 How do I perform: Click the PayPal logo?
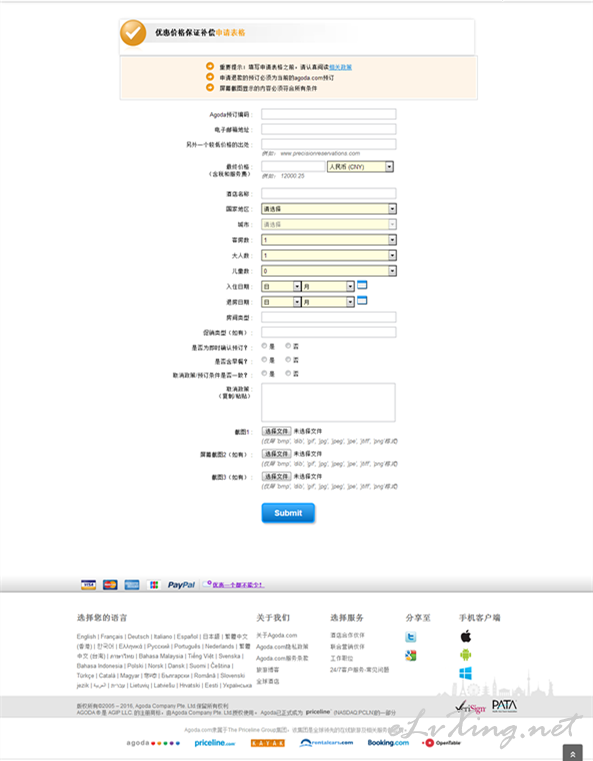click(x=181, y=585)
